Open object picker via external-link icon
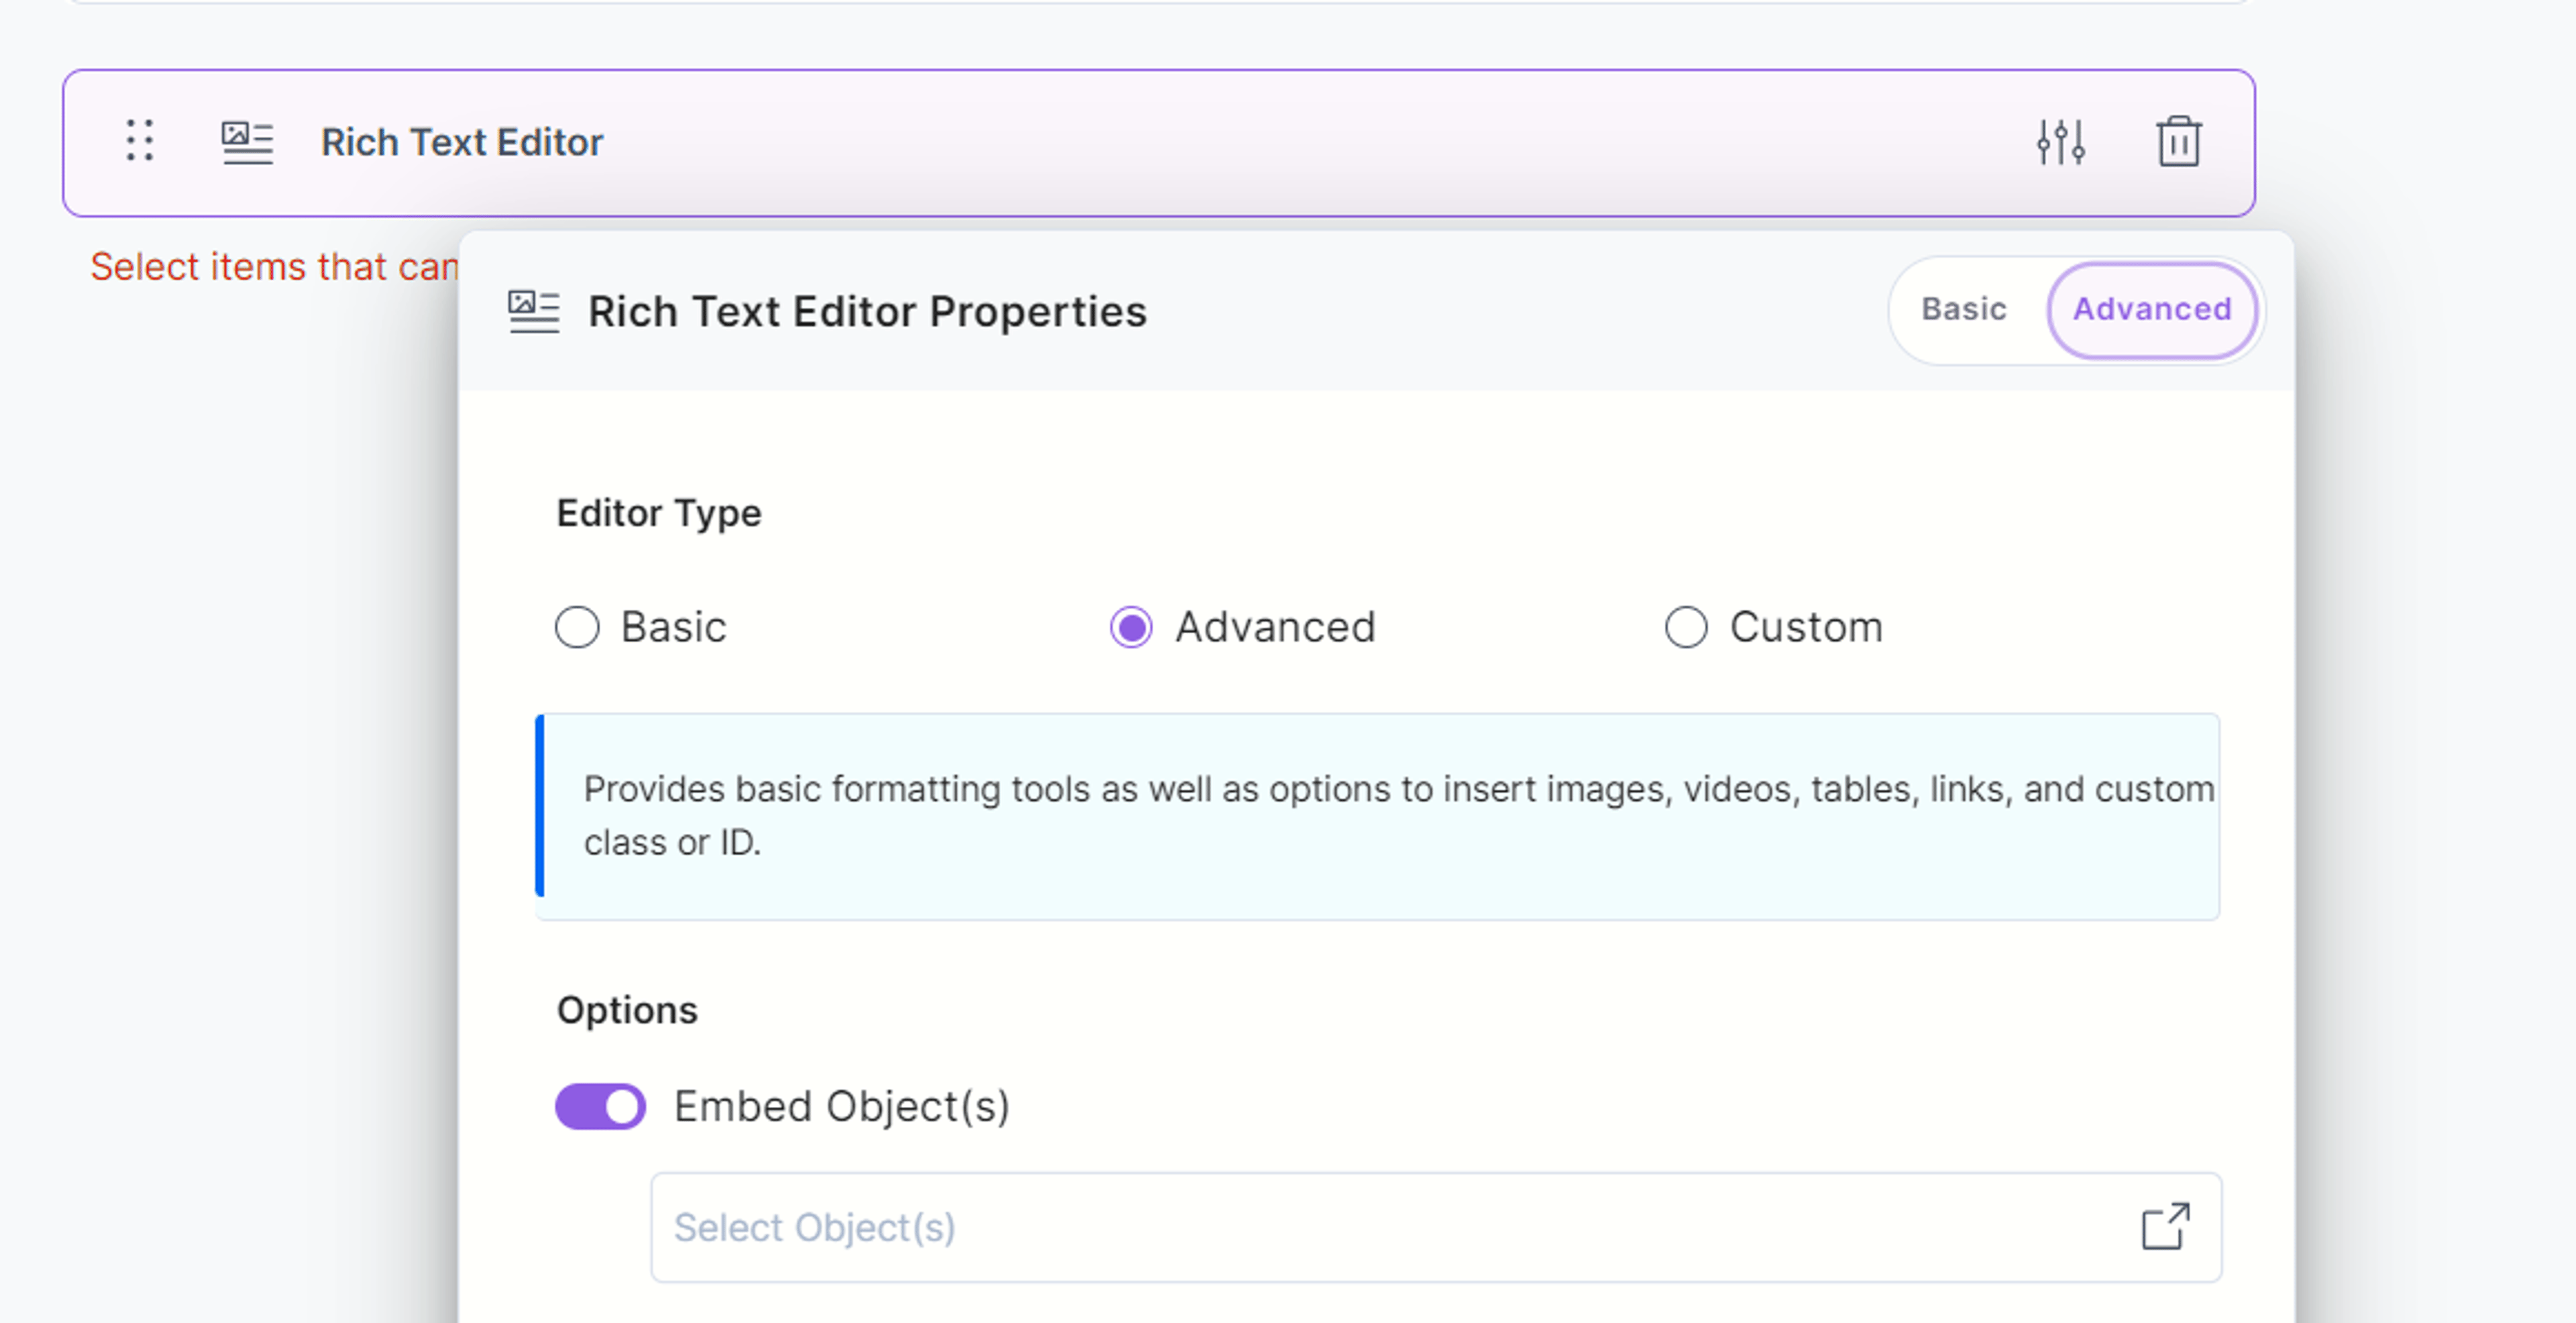 point(2165,1227)
